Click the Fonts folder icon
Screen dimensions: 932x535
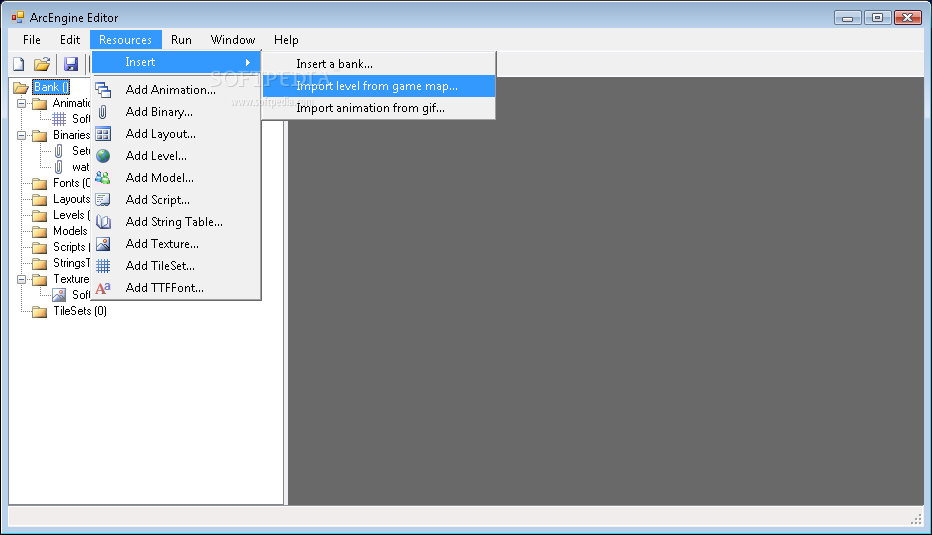click(40, 183)
